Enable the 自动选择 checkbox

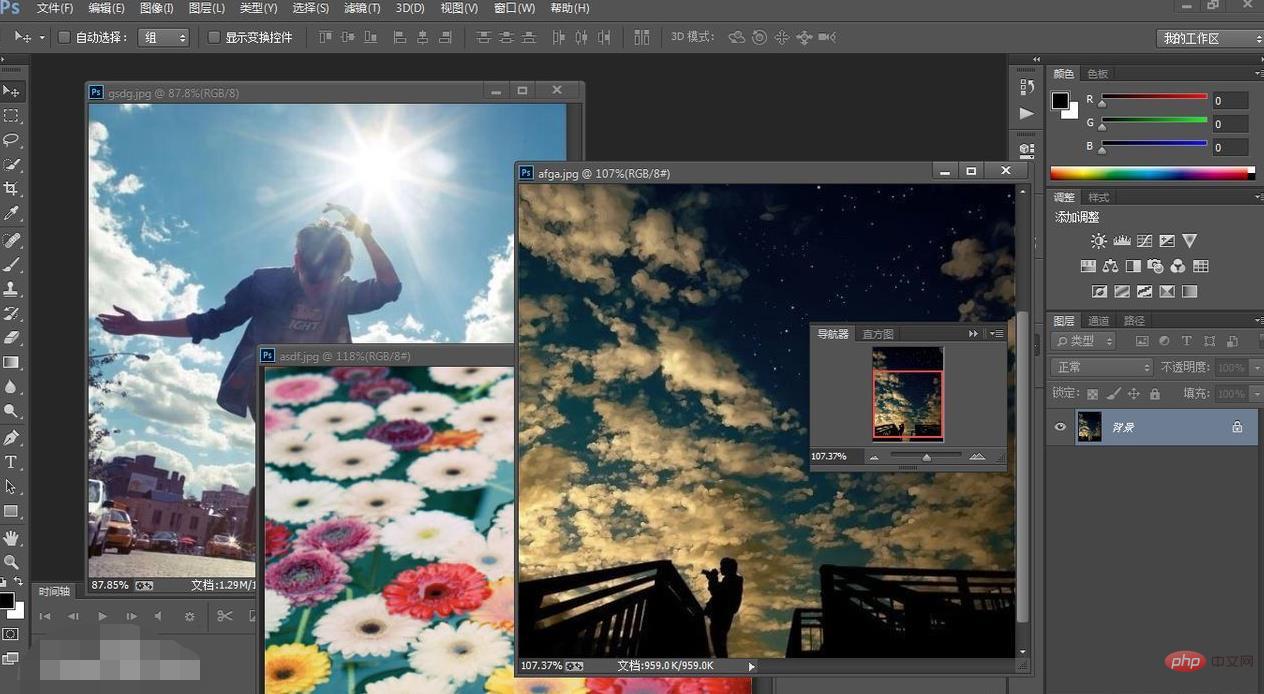click(64, 38)
